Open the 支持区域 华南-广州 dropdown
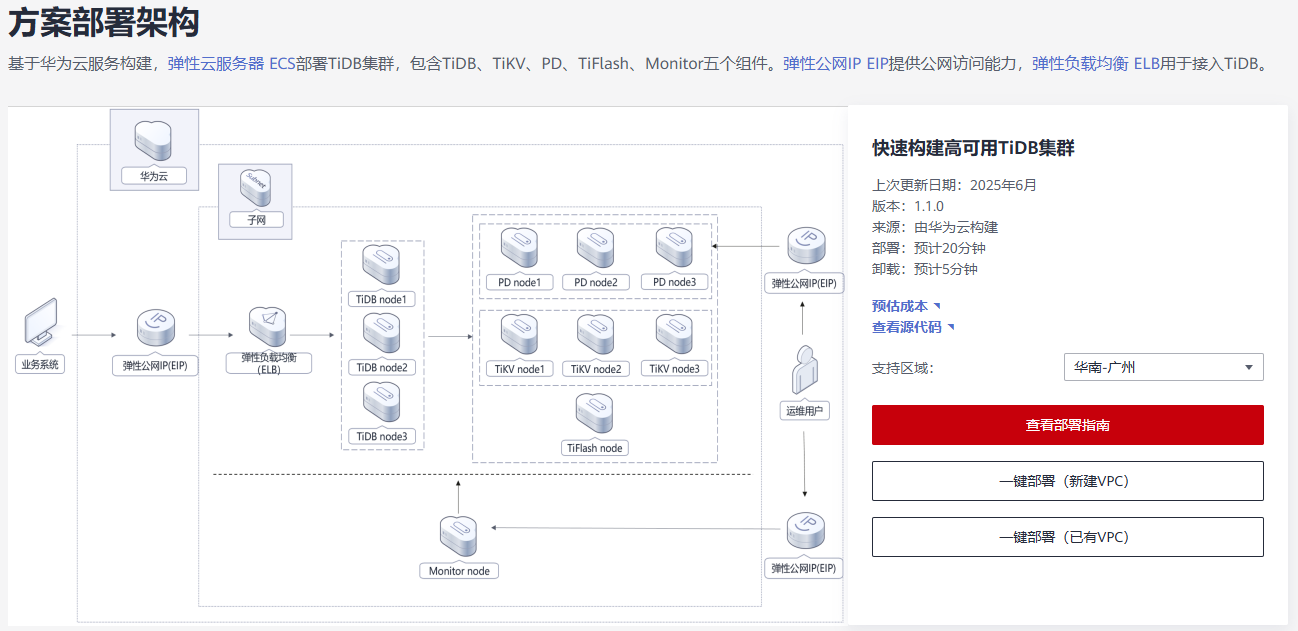The image size is (1298, 631). coord(1163,367)
